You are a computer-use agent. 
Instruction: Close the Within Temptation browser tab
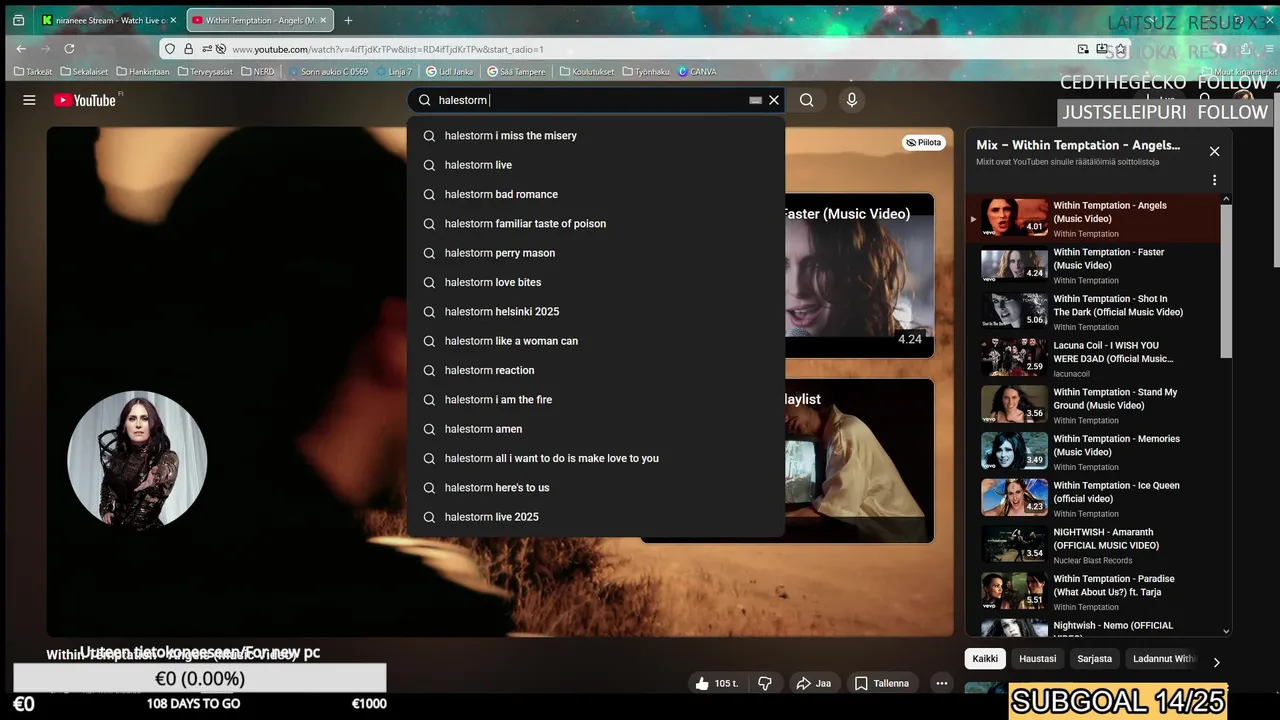(x=323, y=20)
